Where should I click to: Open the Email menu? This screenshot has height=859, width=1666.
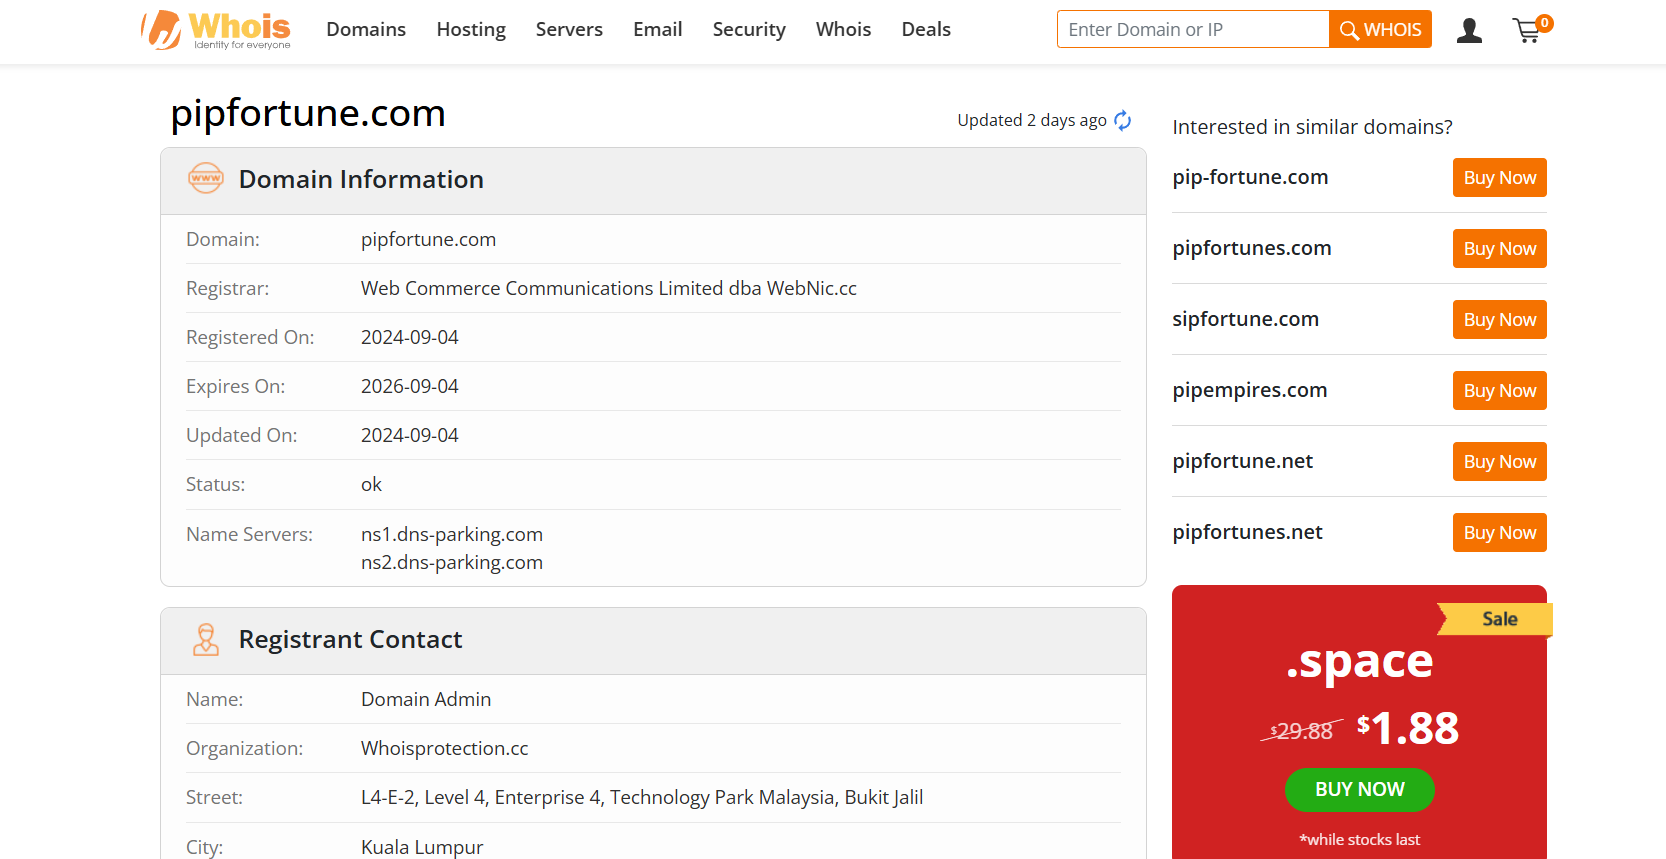pyautogui.click(x=658, y=30)
